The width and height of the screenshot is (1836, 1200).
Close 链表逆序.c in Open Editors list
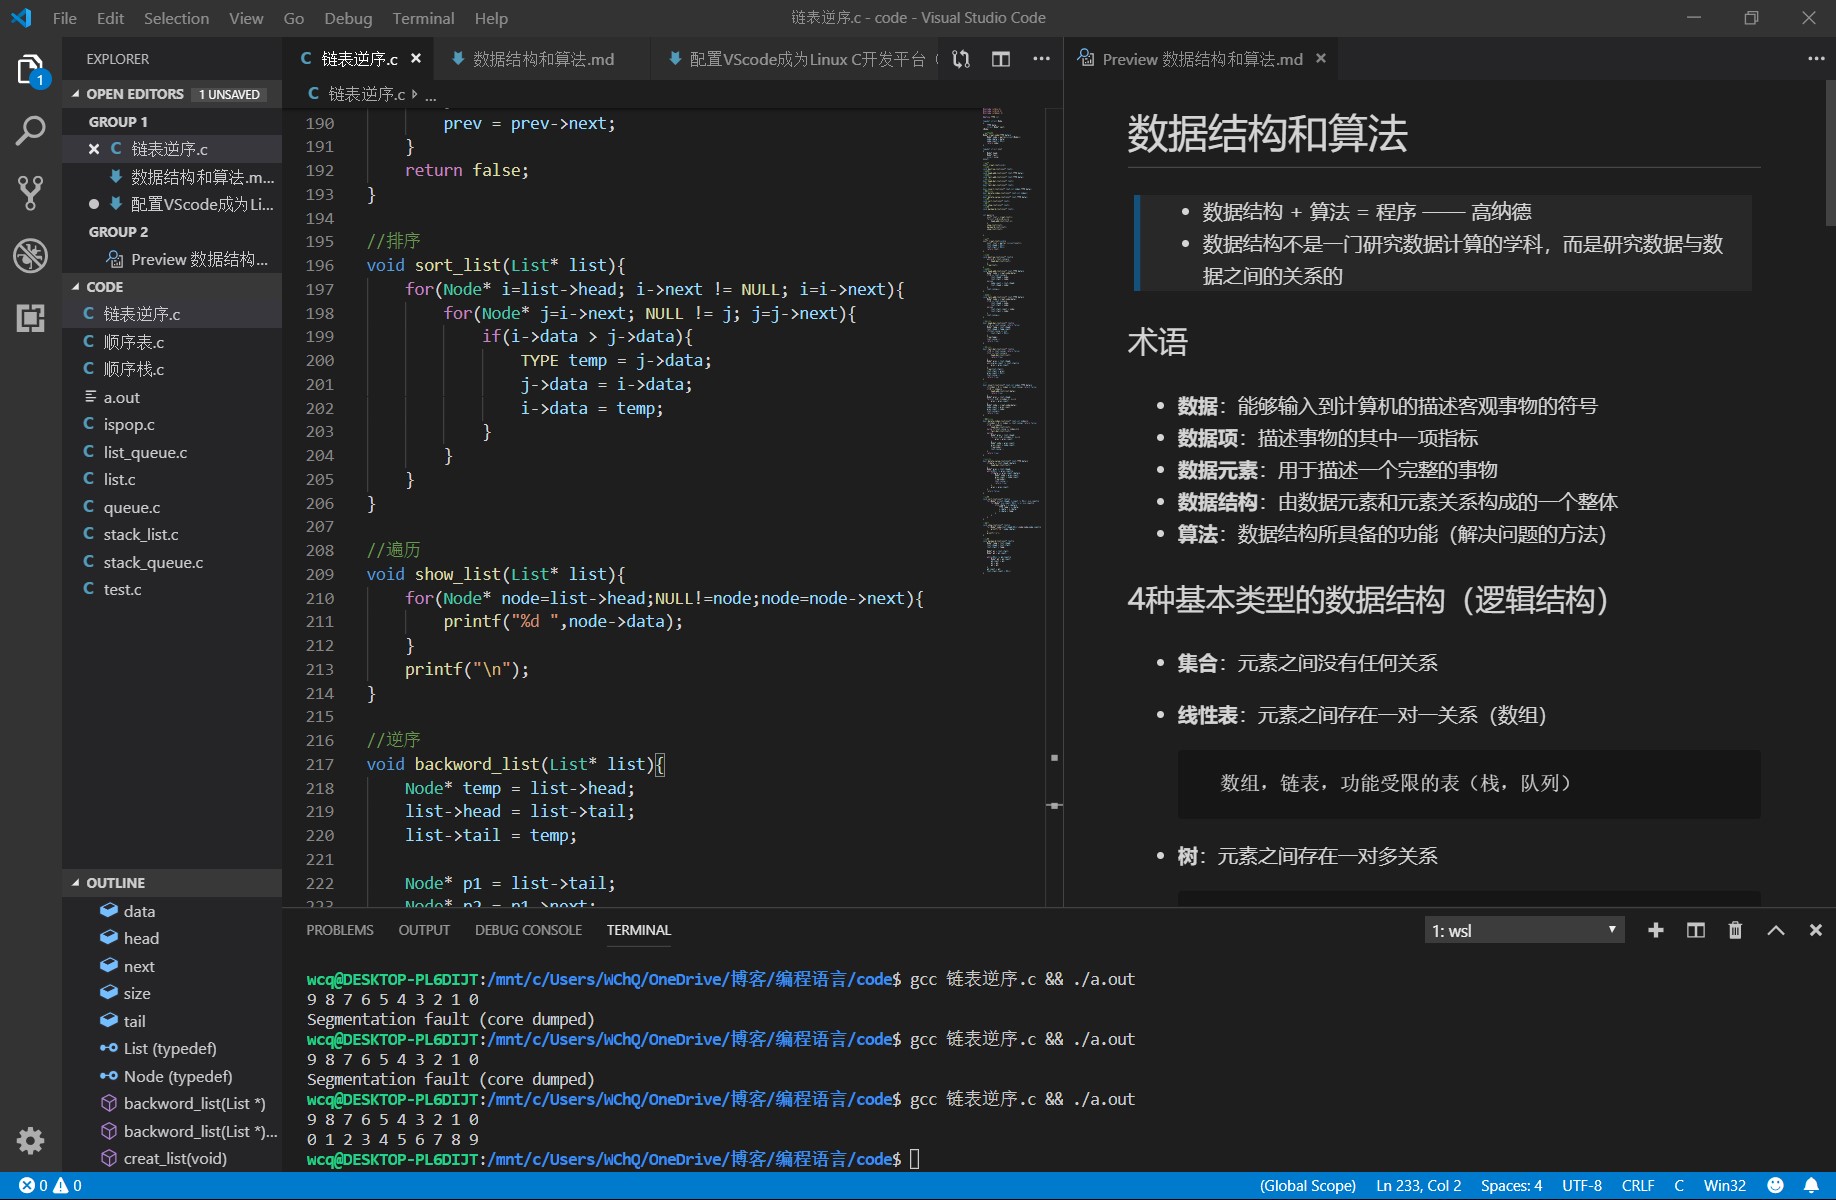coord(94,149)
